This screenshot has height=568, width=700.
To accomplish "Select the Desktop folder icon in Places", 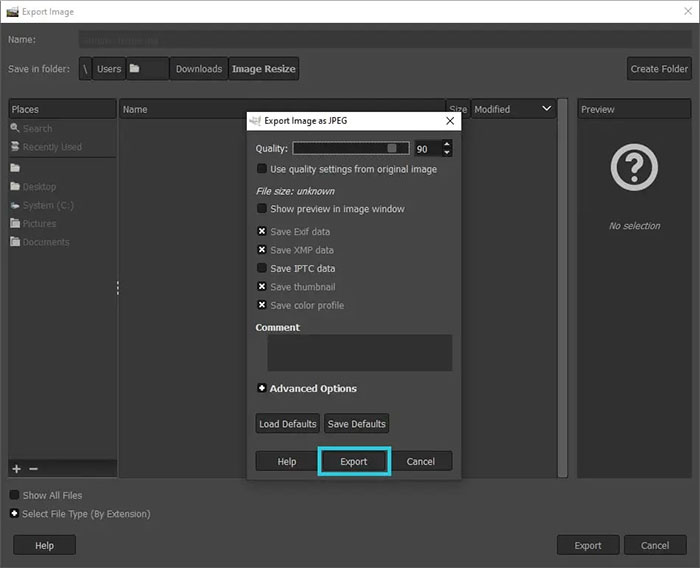I will (x=16, y=187).
